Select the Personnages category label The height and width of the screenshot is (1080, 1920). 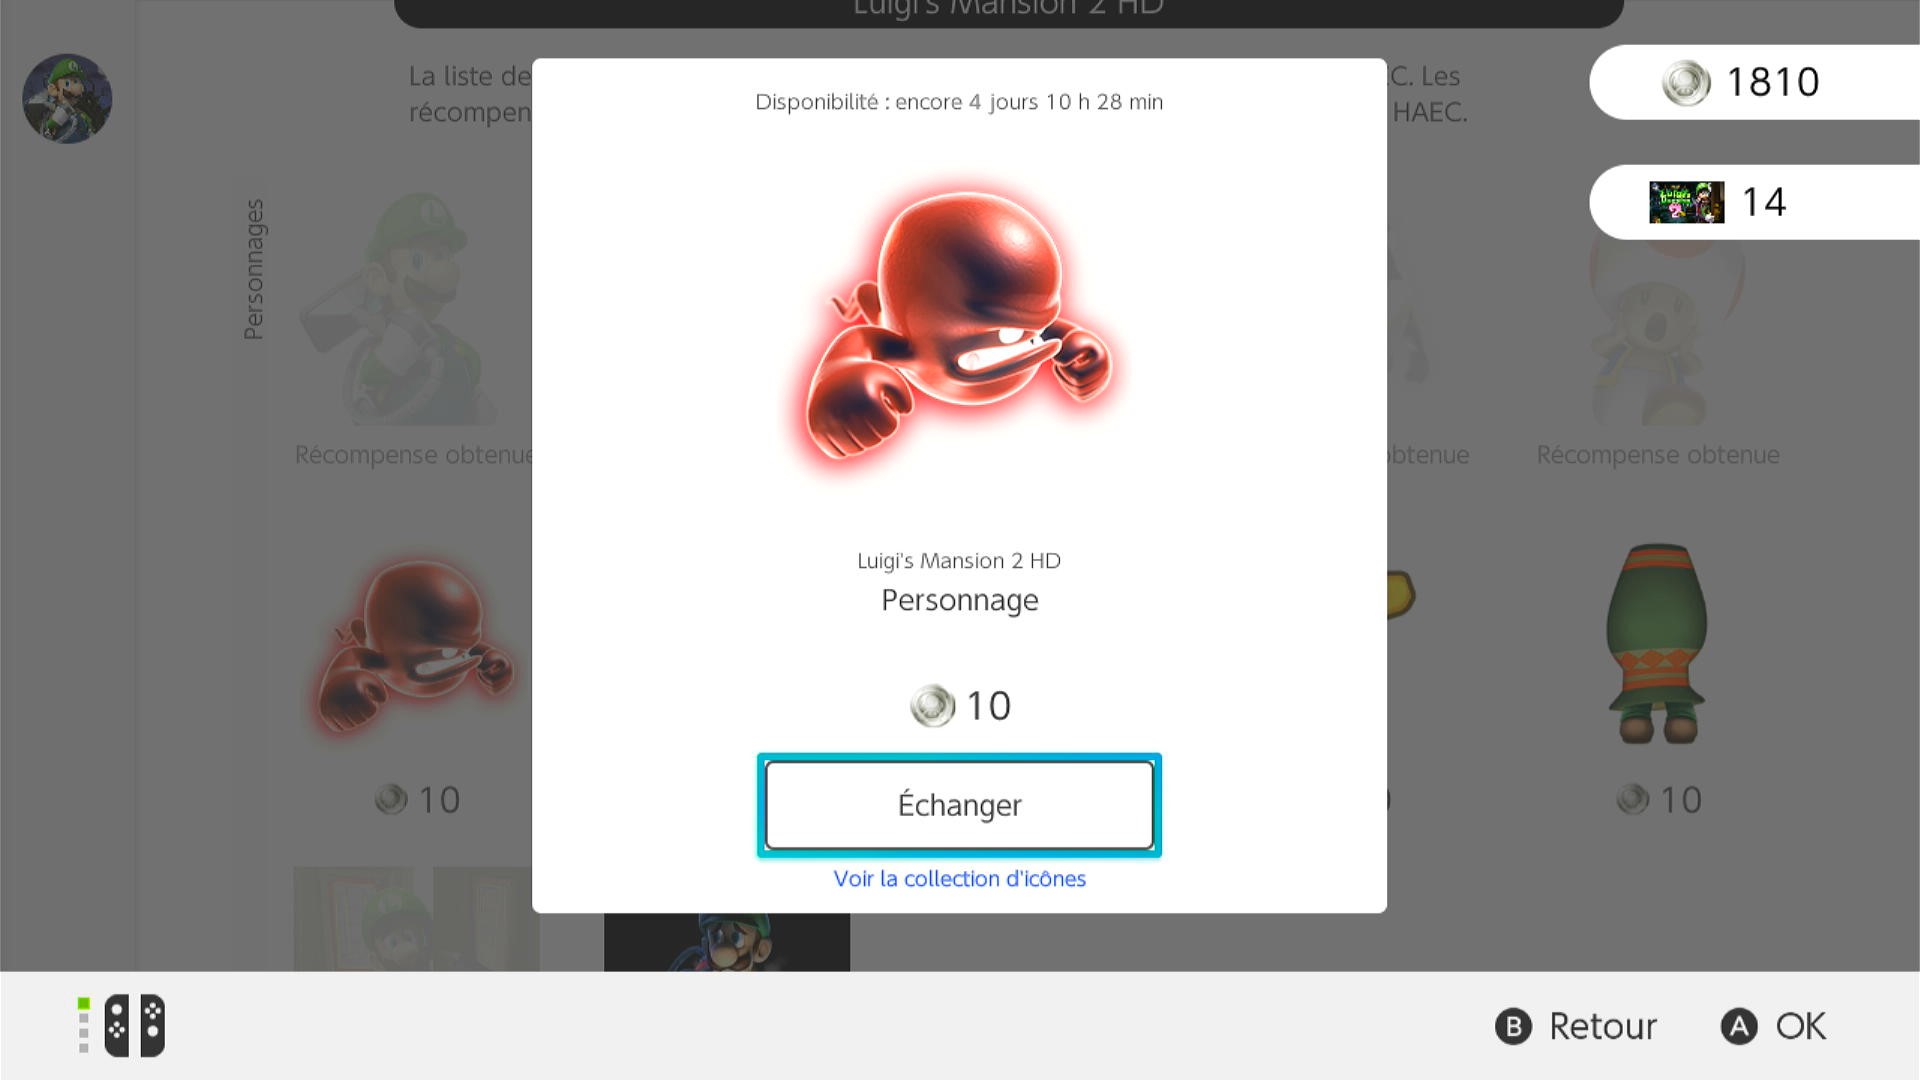pyautogui.click(x=254, y=269)
